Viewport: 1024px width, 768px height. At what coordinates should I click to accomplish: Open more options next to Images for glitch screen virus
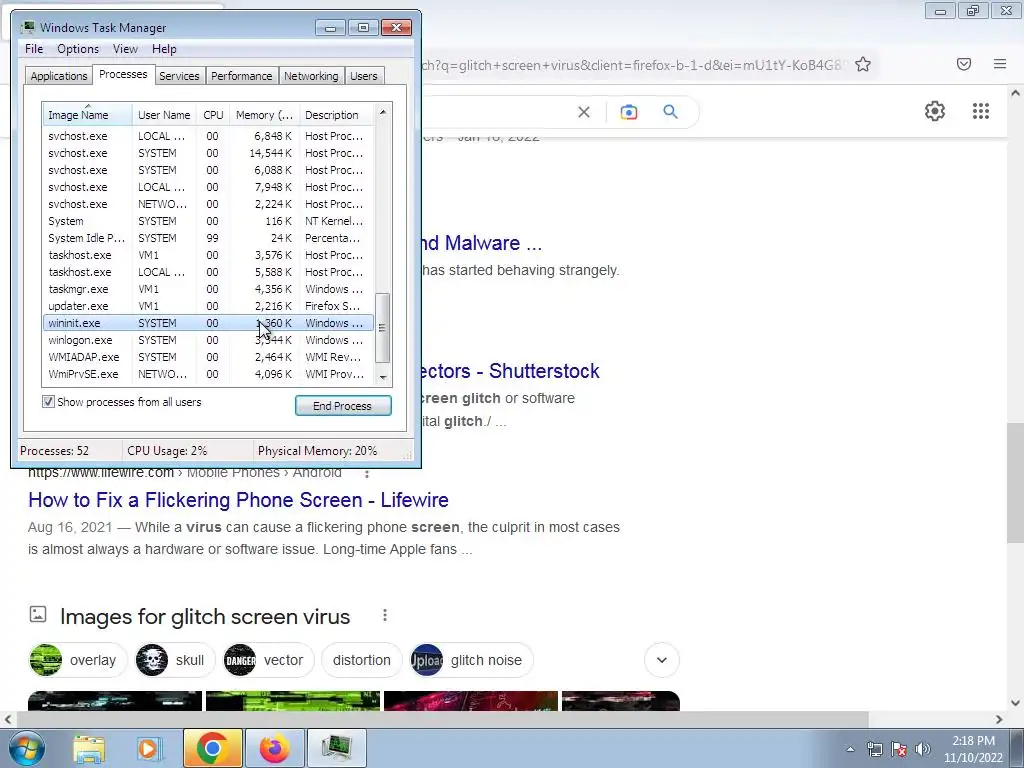[385, 615]
